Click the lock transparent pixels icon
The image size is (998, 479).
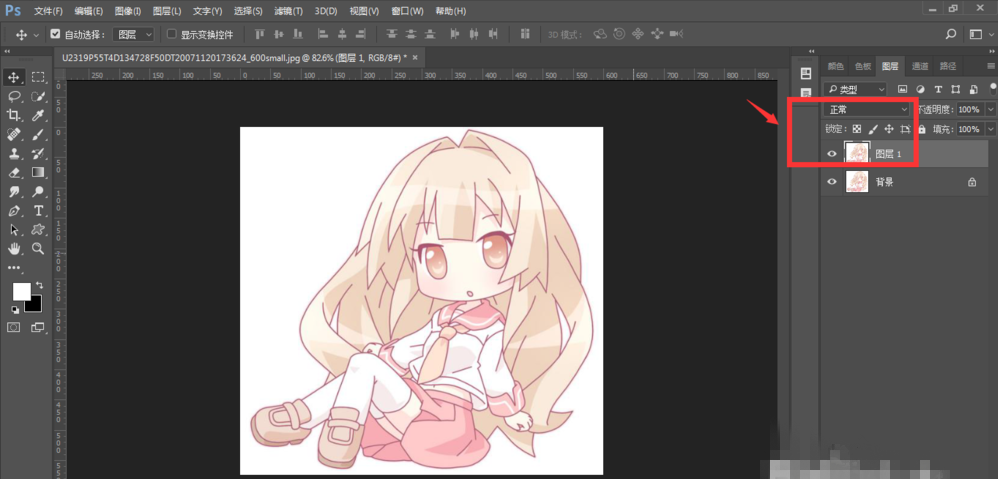point(857,129)
